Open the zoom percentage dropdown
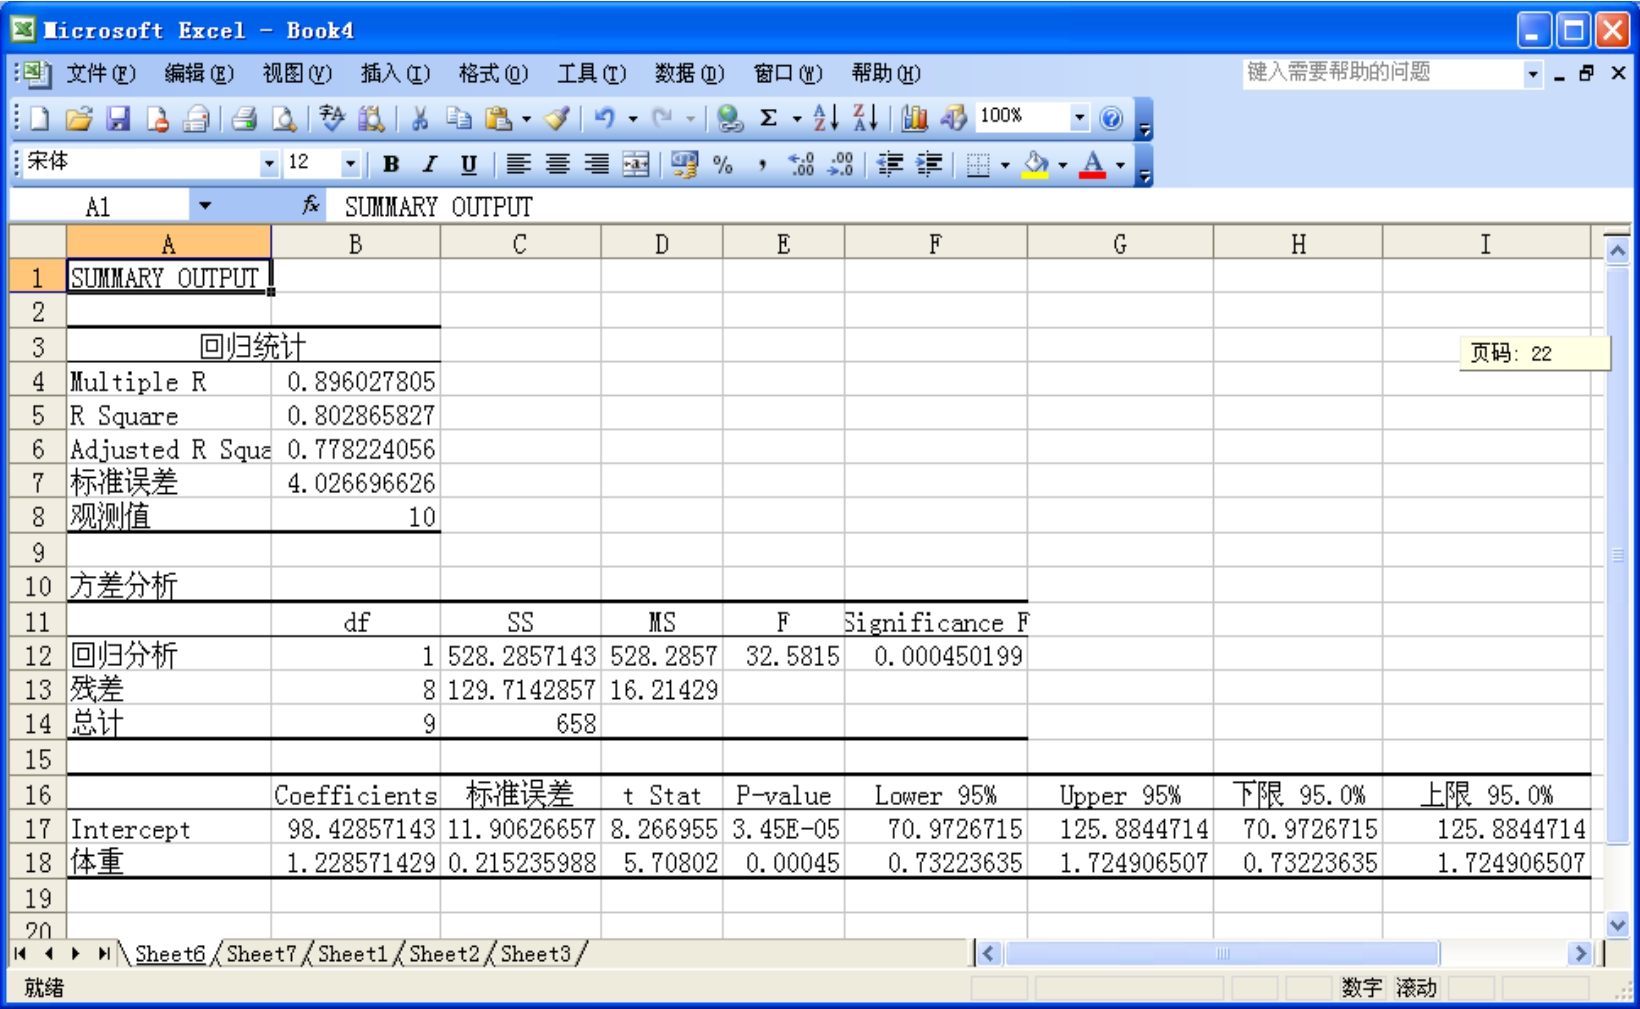Image resolution: width=1640 pixels, height=1009 pixels. click(x=1079, y=118)
